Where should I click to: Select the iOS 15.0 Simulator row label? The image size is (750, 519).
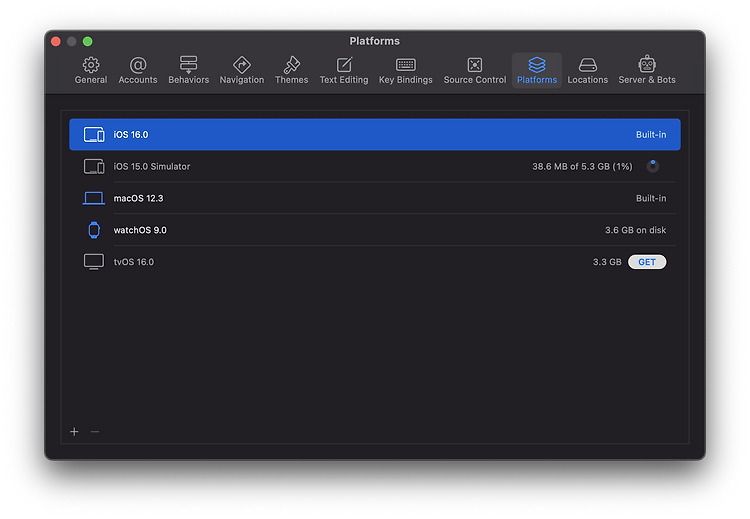pos(152,166)
